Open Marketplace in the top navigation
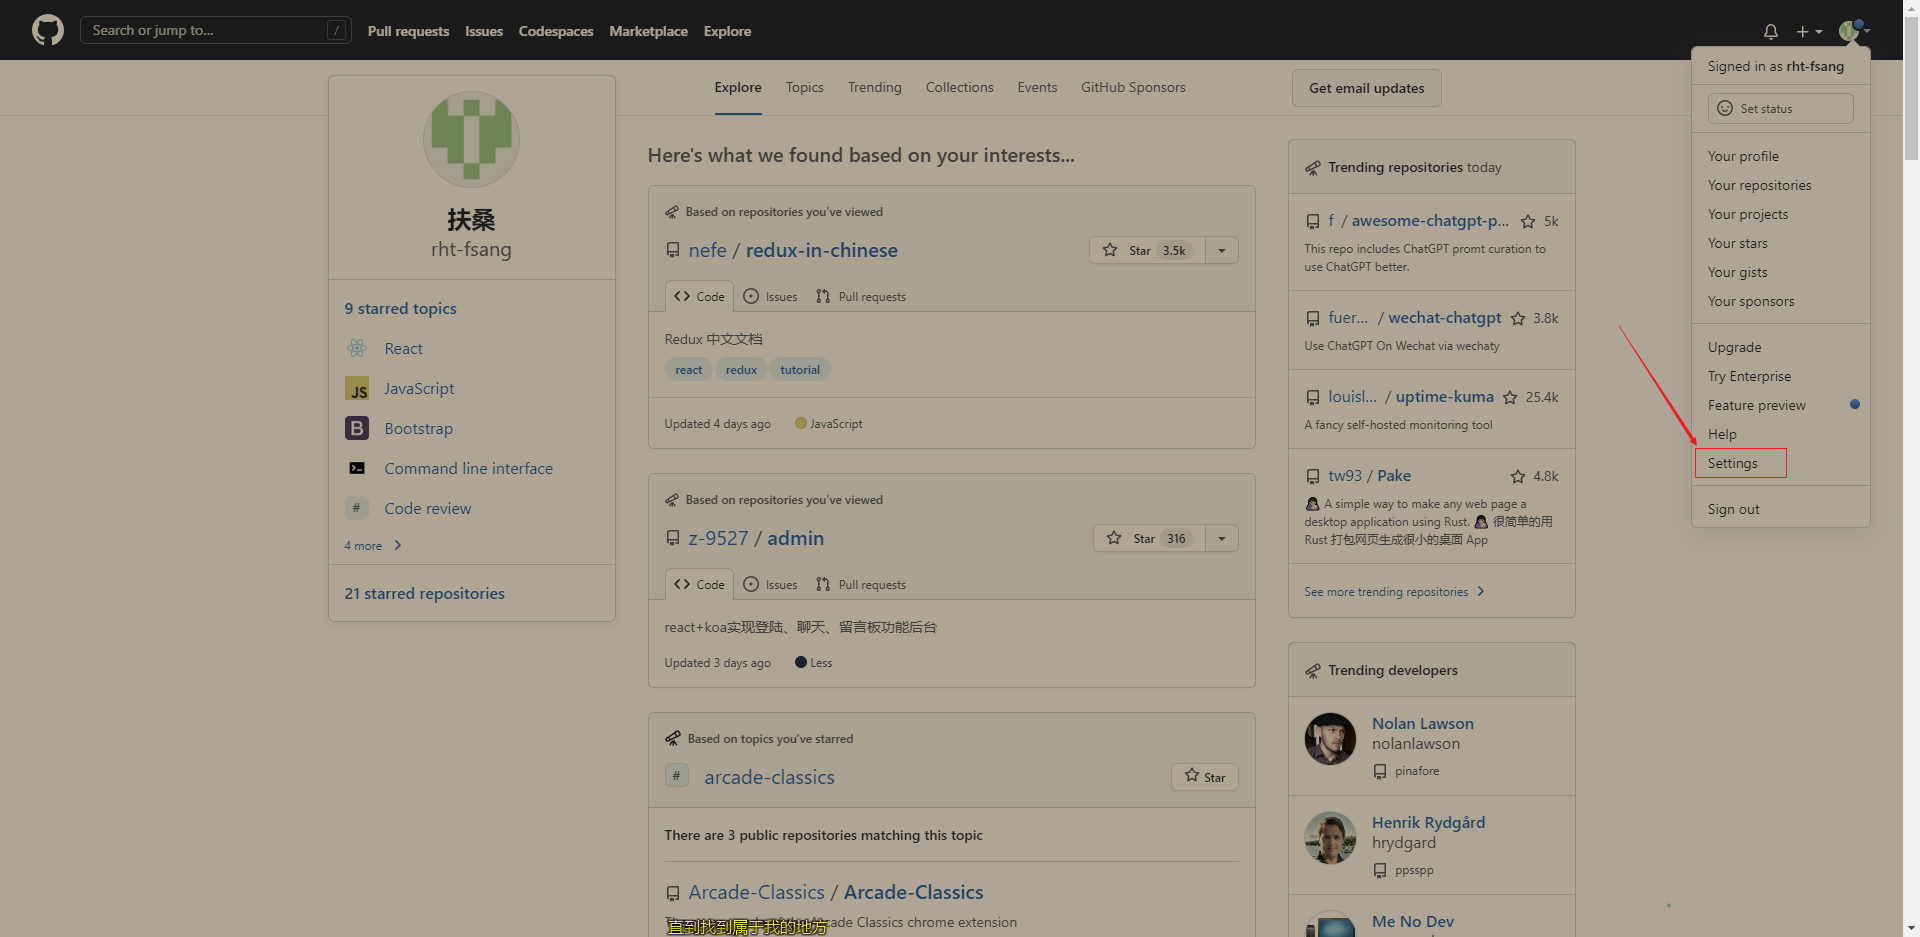The width and height of the screenshot is (1920, 937). click(x=648, y=31)
